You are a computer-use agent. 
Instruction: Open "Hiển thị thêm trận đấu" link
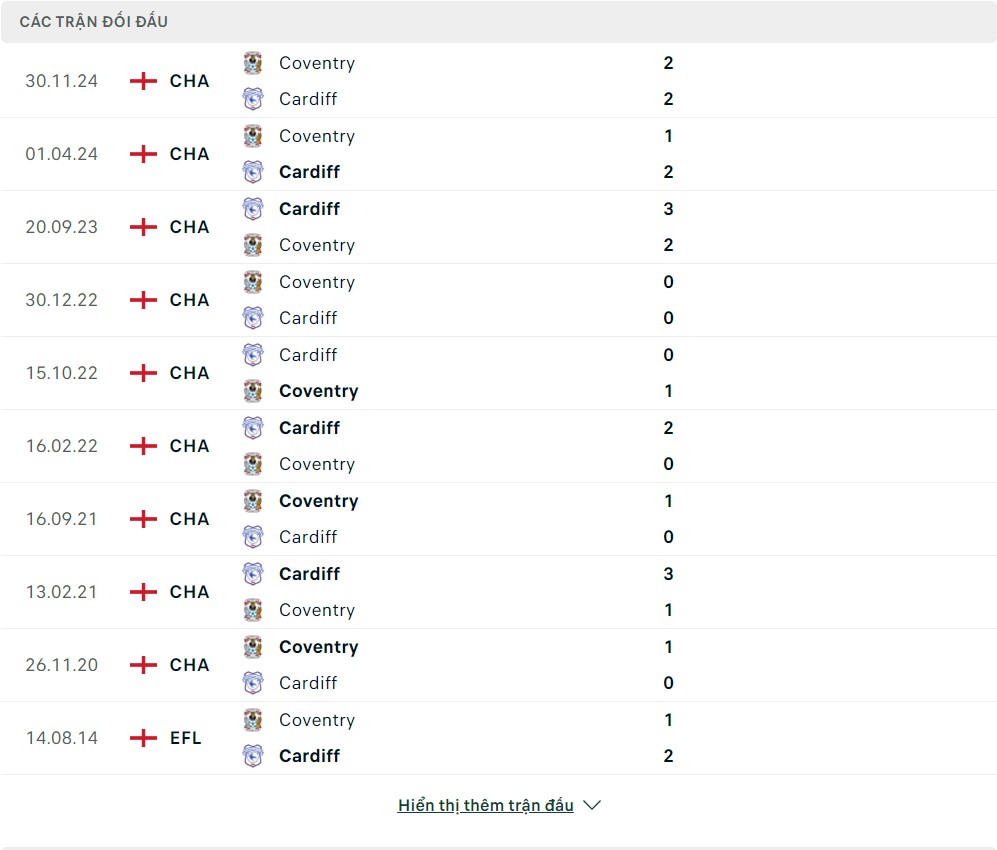[486, 805]
